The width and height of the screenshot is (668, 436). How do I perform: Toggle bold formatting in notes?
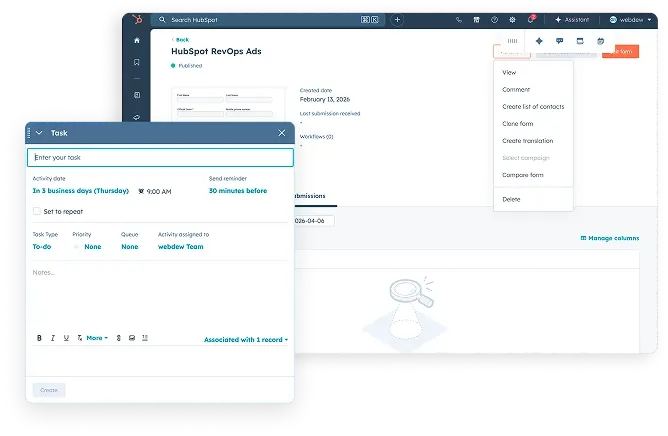pos(39,338)
